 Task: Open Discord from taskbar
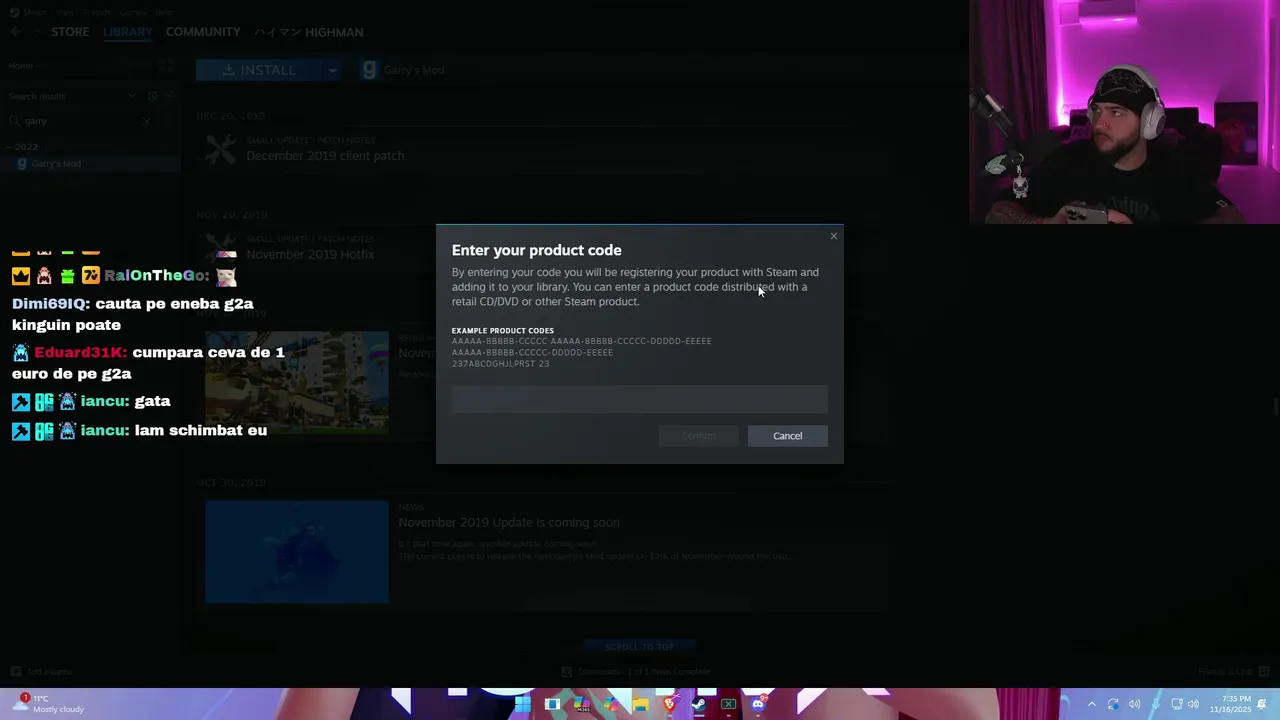coord(757,704)
